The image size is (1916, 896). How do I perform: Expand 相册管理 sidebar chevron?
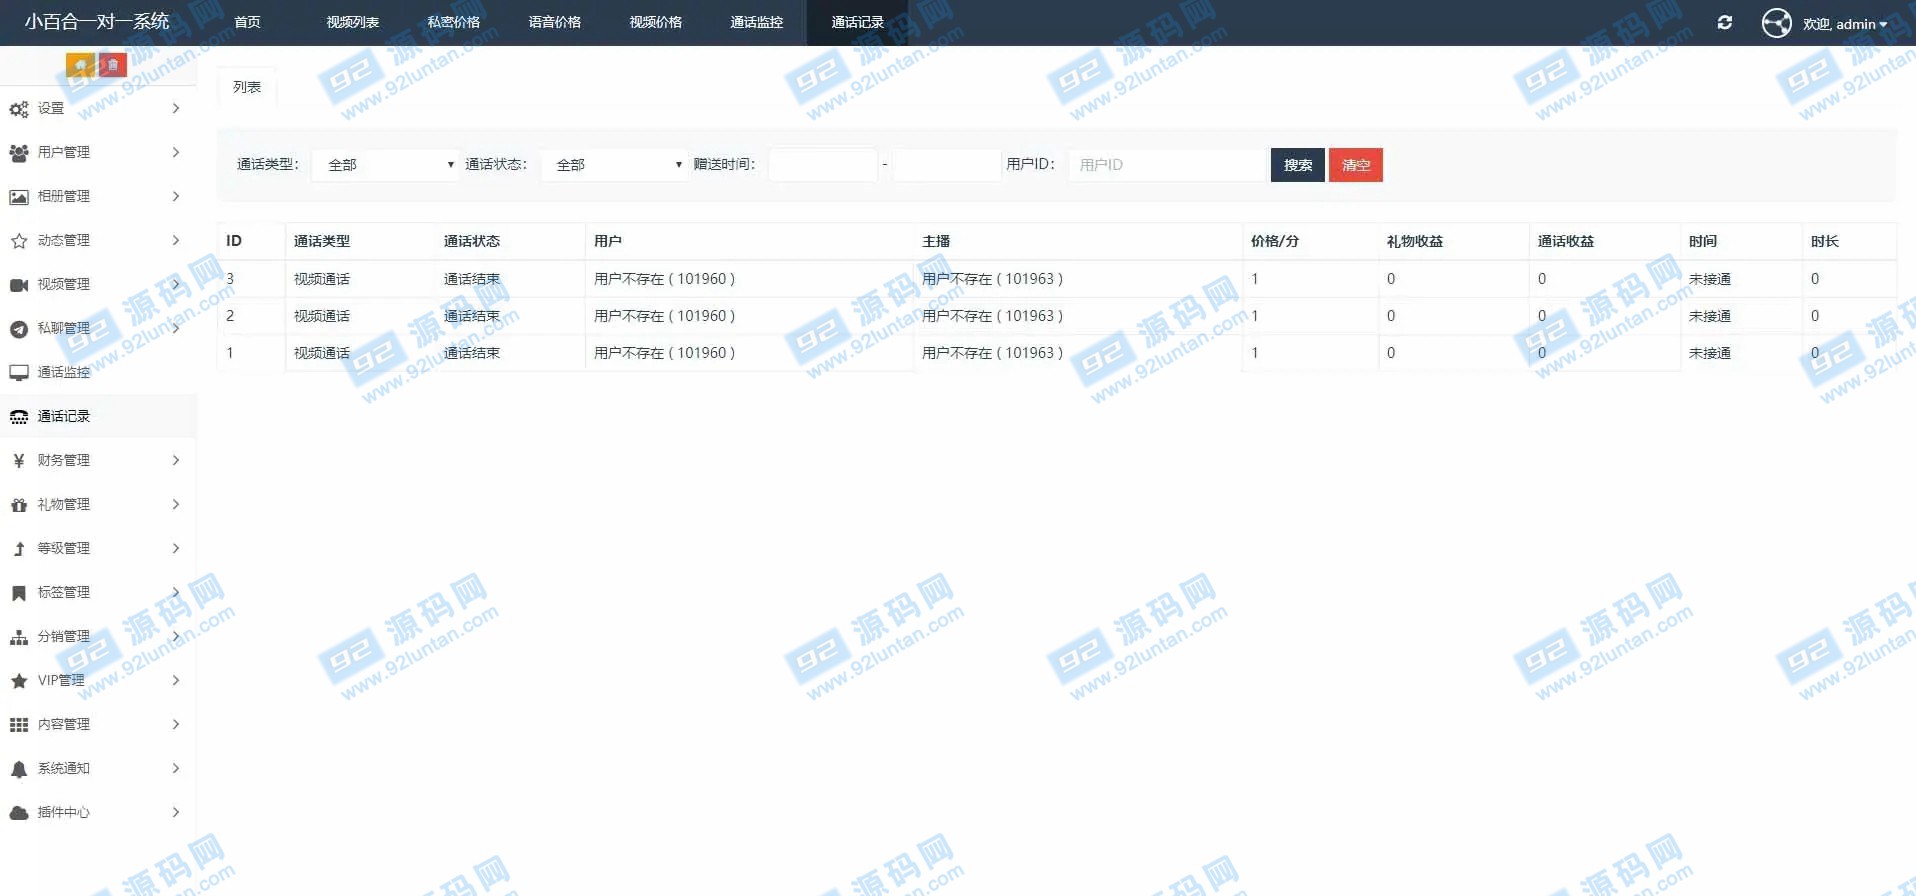176,196
